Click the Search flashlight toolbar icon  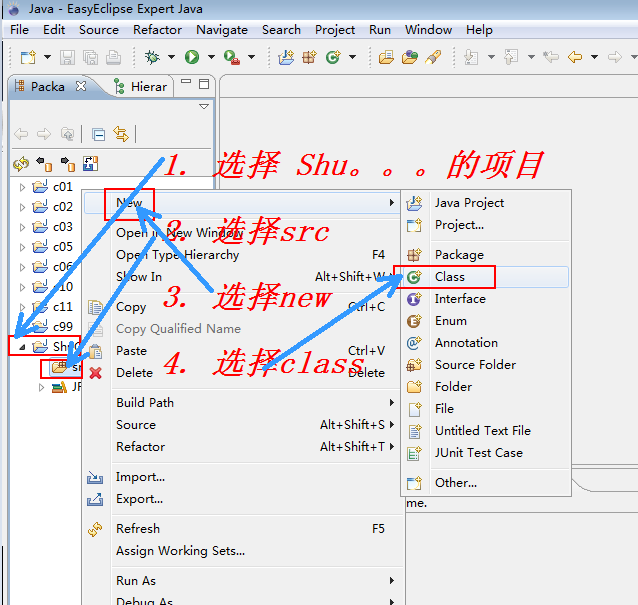coord(433,57)
